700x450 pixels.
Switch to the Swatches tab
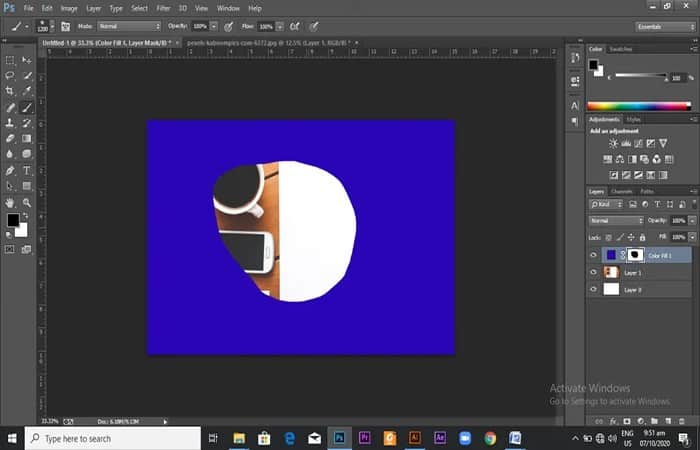(621, 49)
